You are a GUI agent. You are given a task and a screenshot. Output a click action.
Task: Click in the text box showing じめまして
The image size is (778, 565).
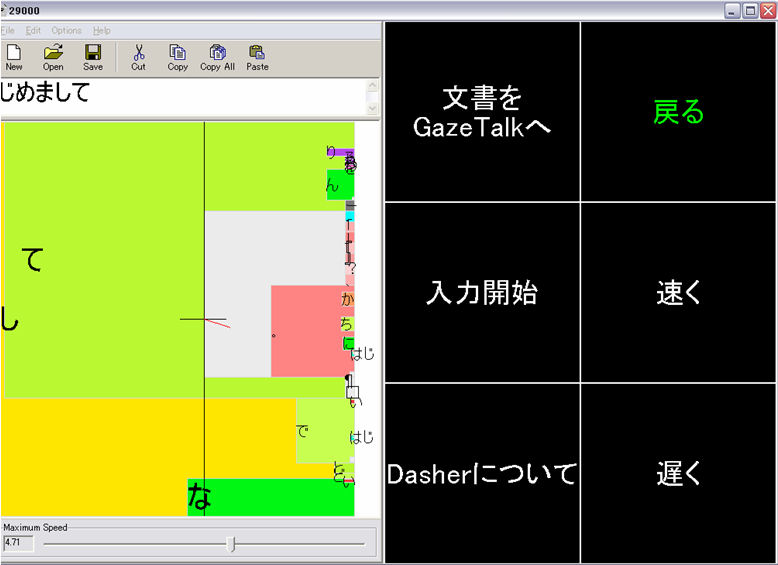click(180, 96)
